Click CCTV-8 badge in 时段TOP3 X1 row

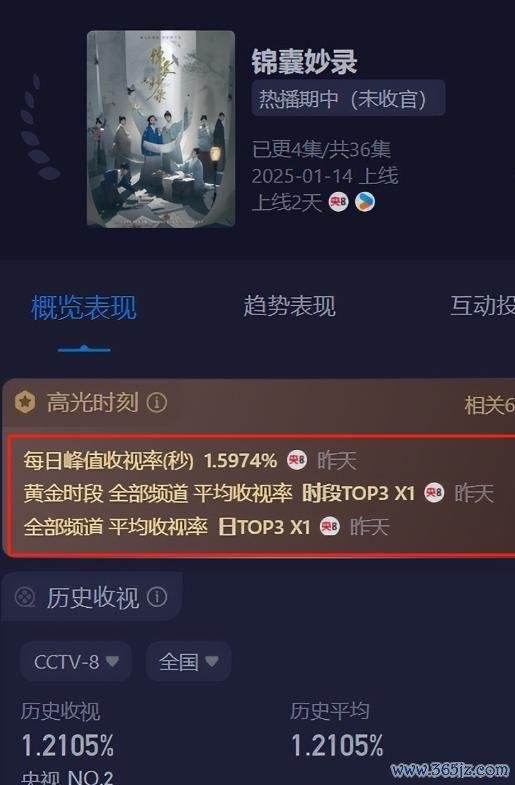point(434,493)
